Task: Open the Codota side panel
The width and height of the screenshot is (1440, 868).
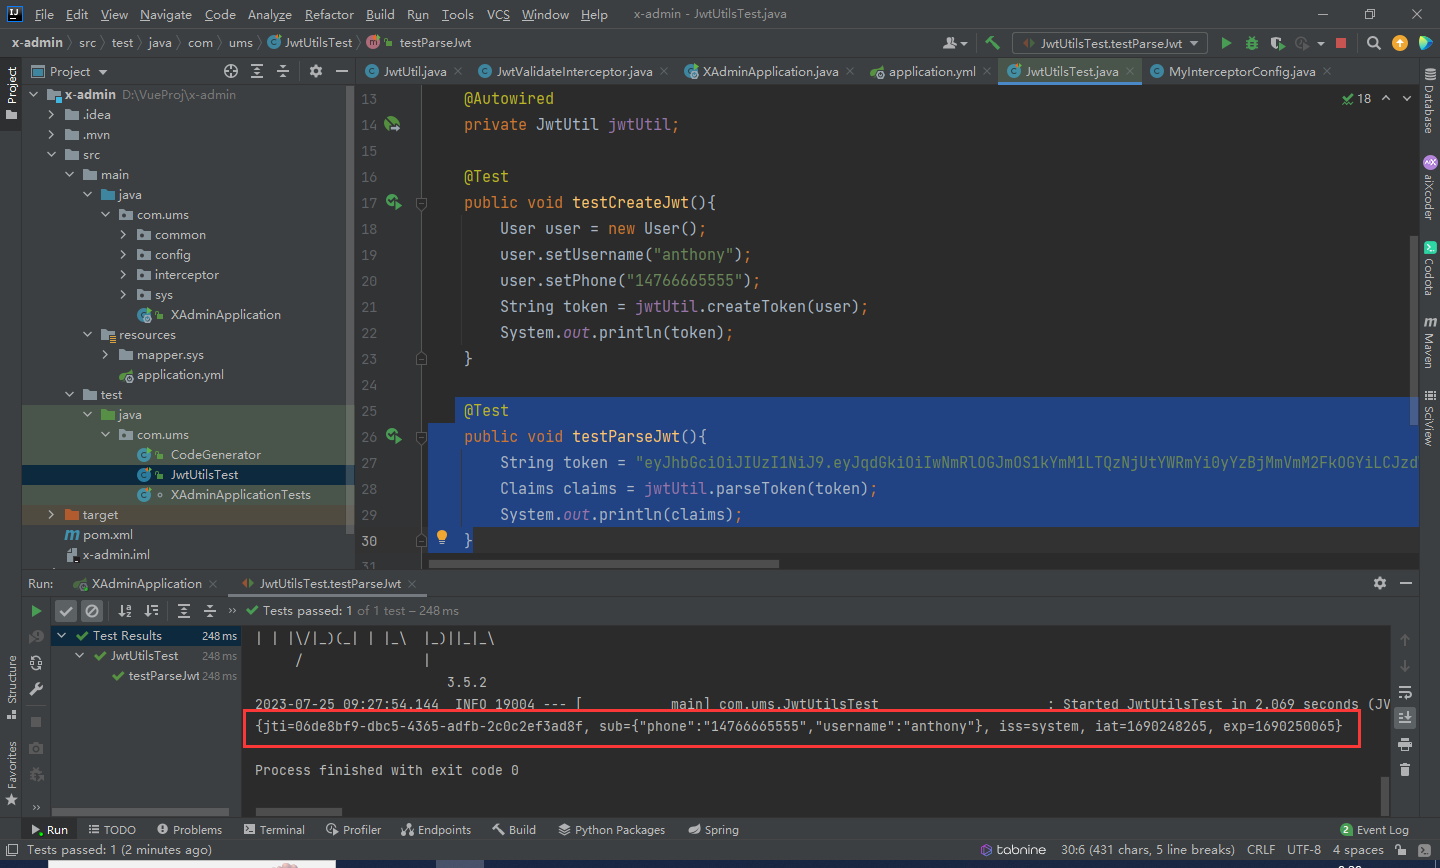Action: coord(1429,268)
